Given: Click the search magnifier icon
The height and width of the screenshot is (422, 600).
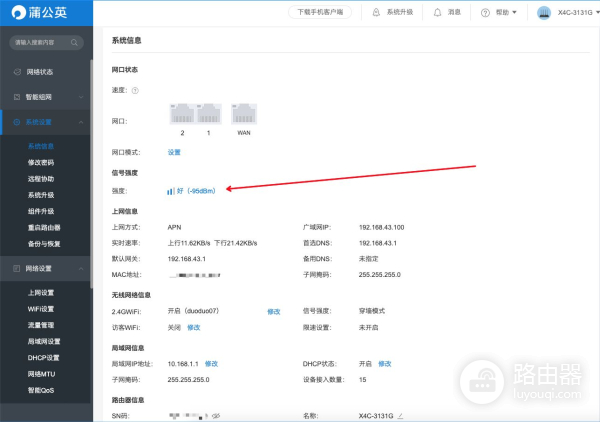Looking at the screenshot, I should pyautogui.click(x=74, y=42).
